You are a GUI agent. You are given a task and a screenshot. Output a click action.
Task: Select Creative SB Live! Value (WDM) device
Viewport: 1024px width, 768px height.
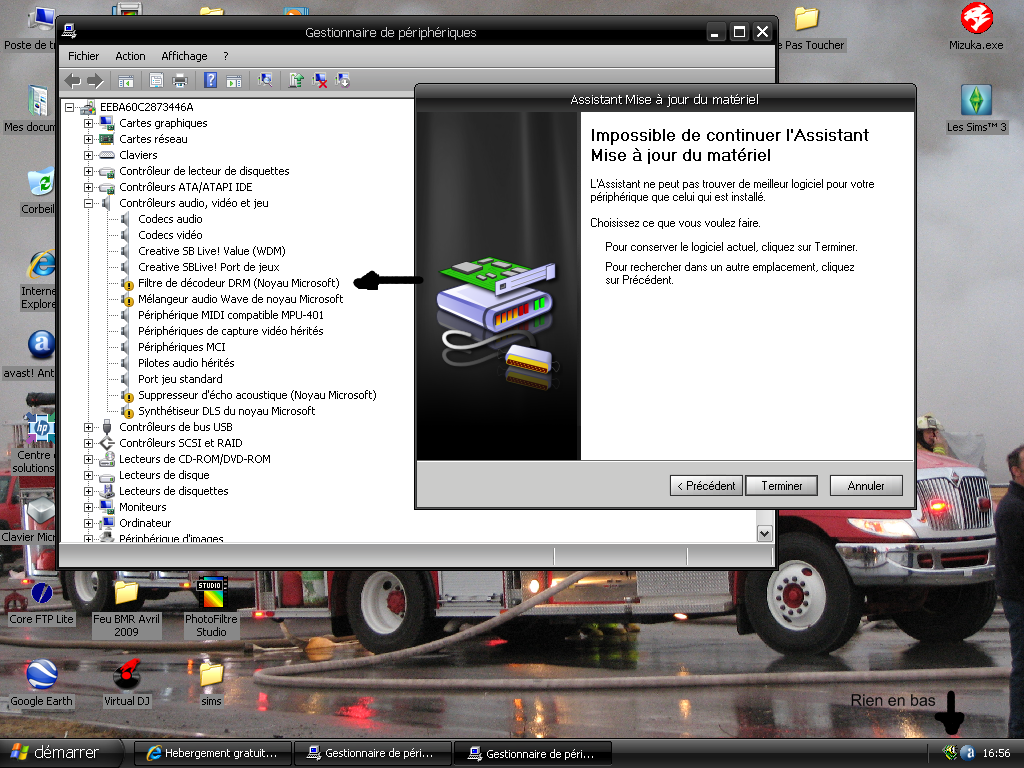click(x=211, y=251)
